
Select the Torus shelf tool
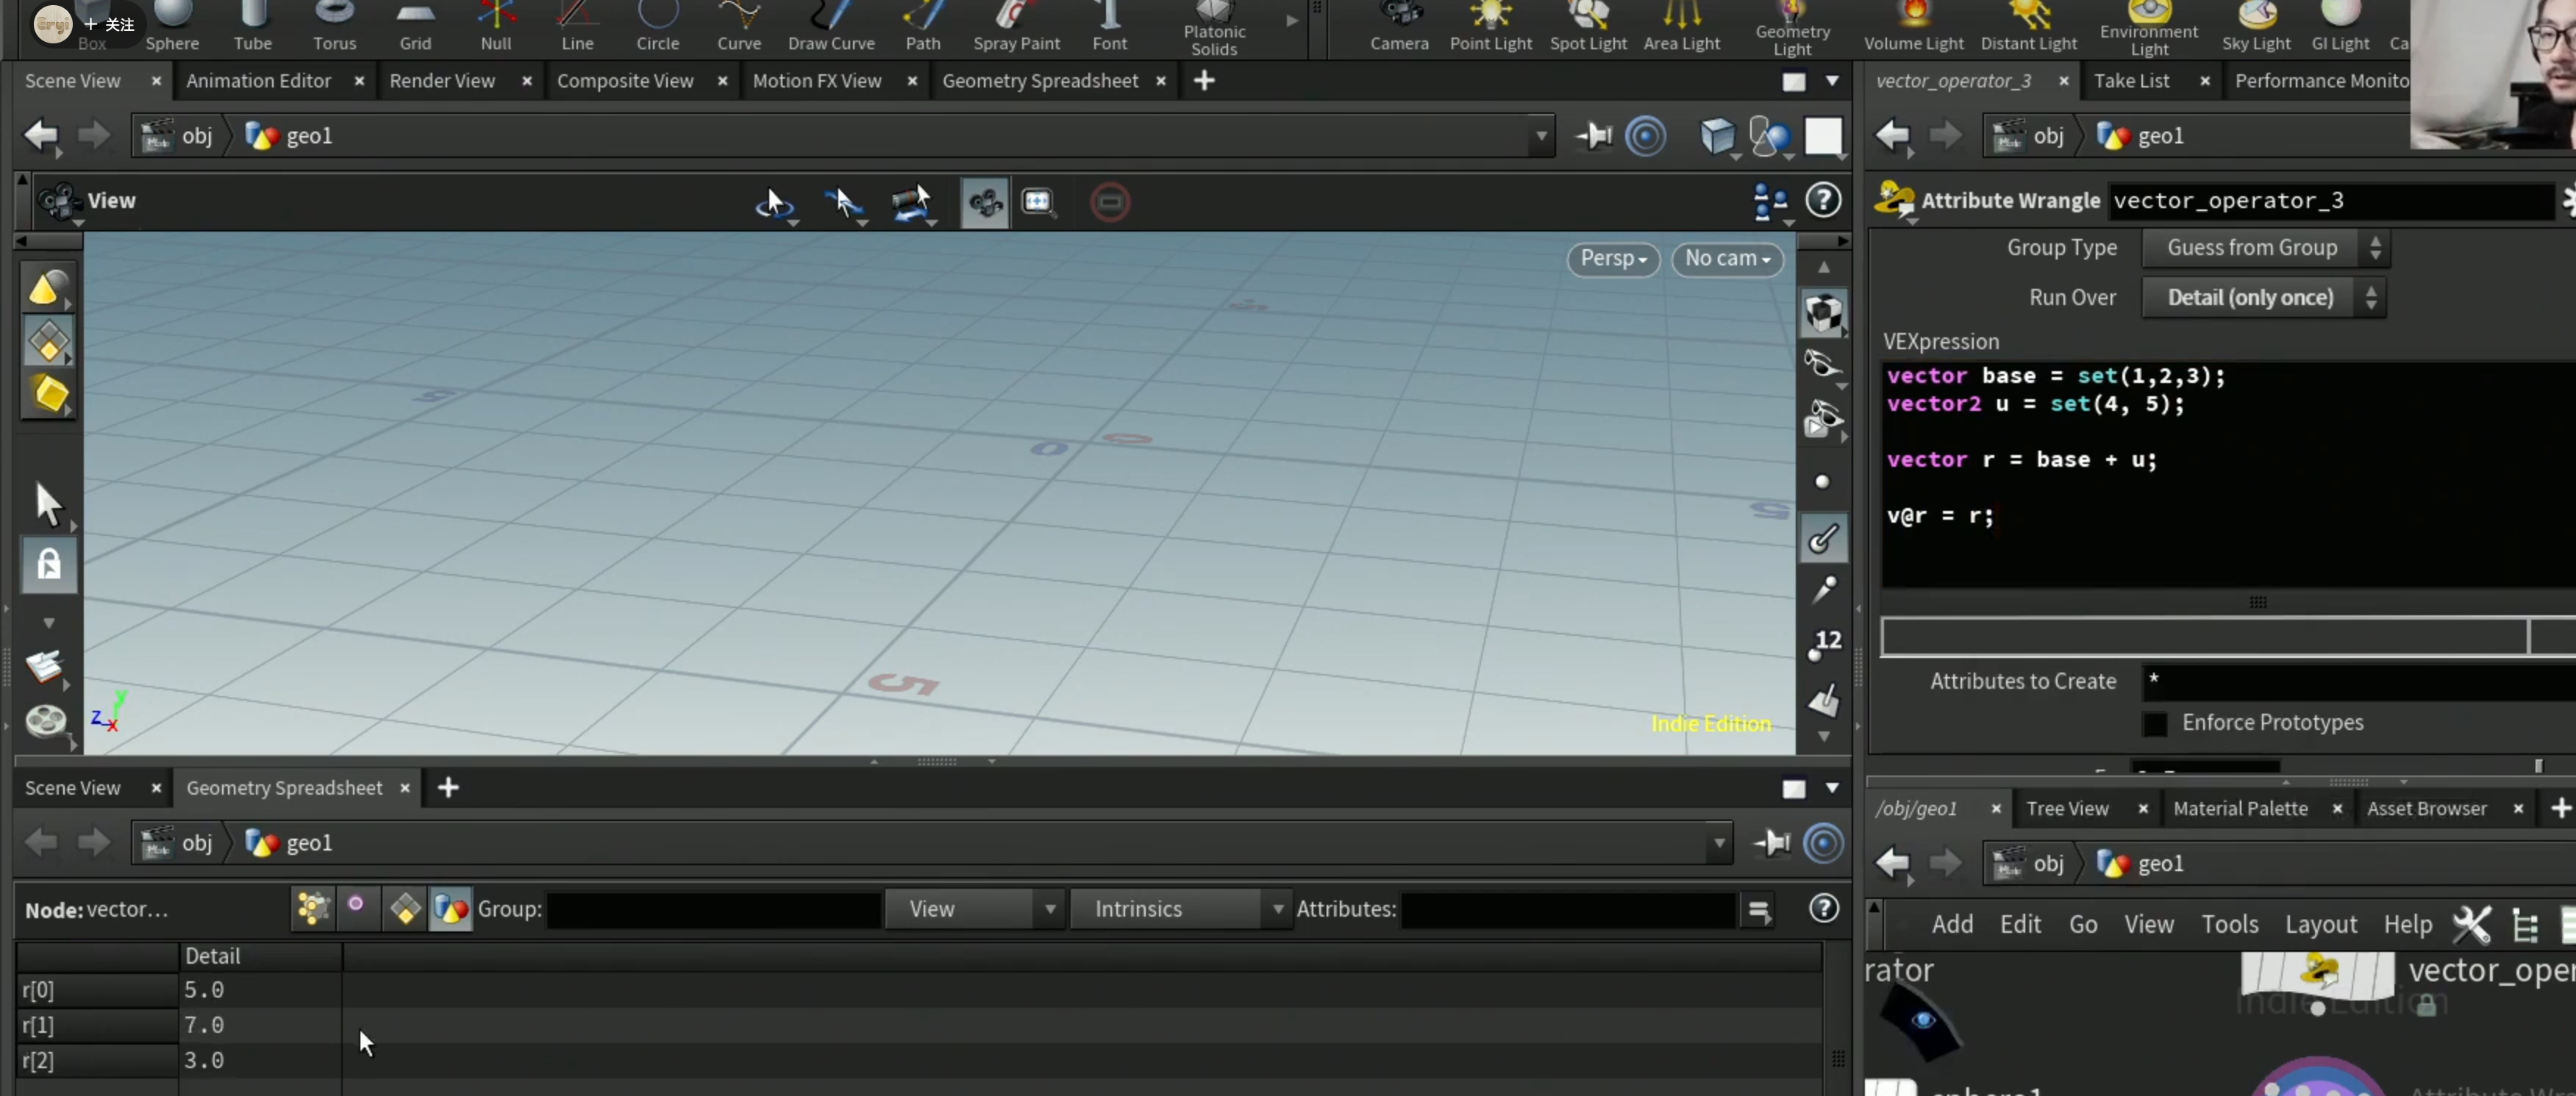tap(334, 27)
